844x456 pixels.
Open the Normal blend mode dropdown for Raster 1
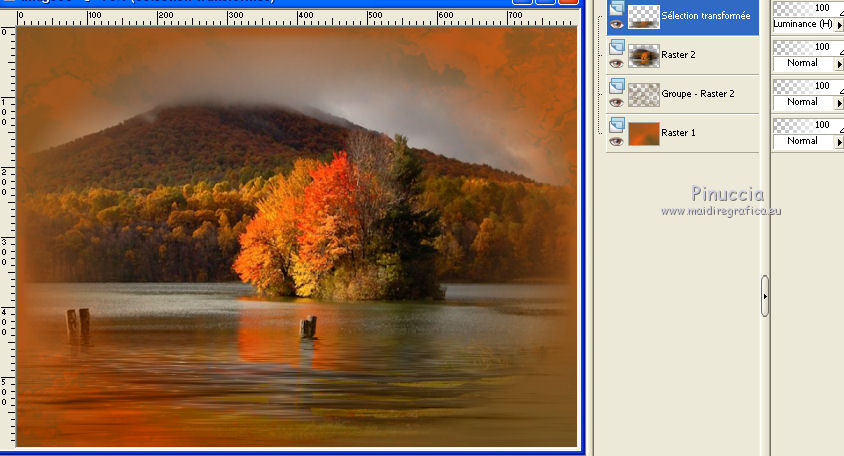pos(840,142)
